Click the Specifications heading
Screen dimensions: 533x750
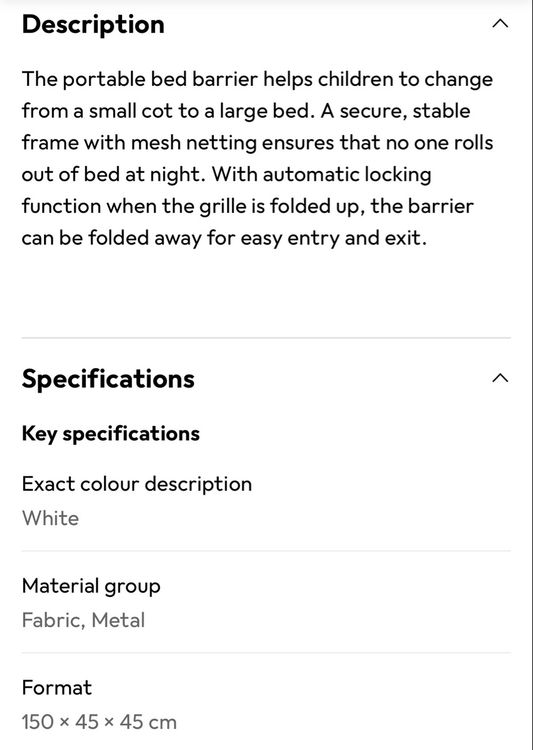(x=108, y=379)
